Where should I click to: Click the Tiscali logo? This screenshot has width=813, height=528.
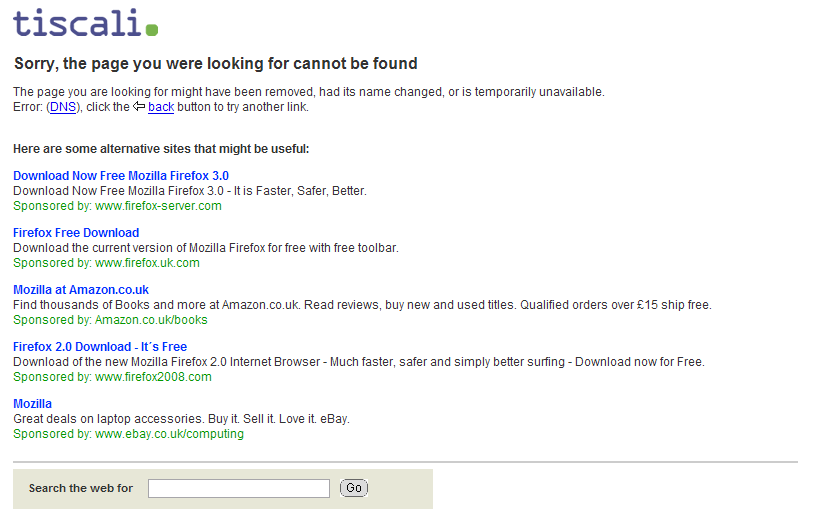click(85, 22)
